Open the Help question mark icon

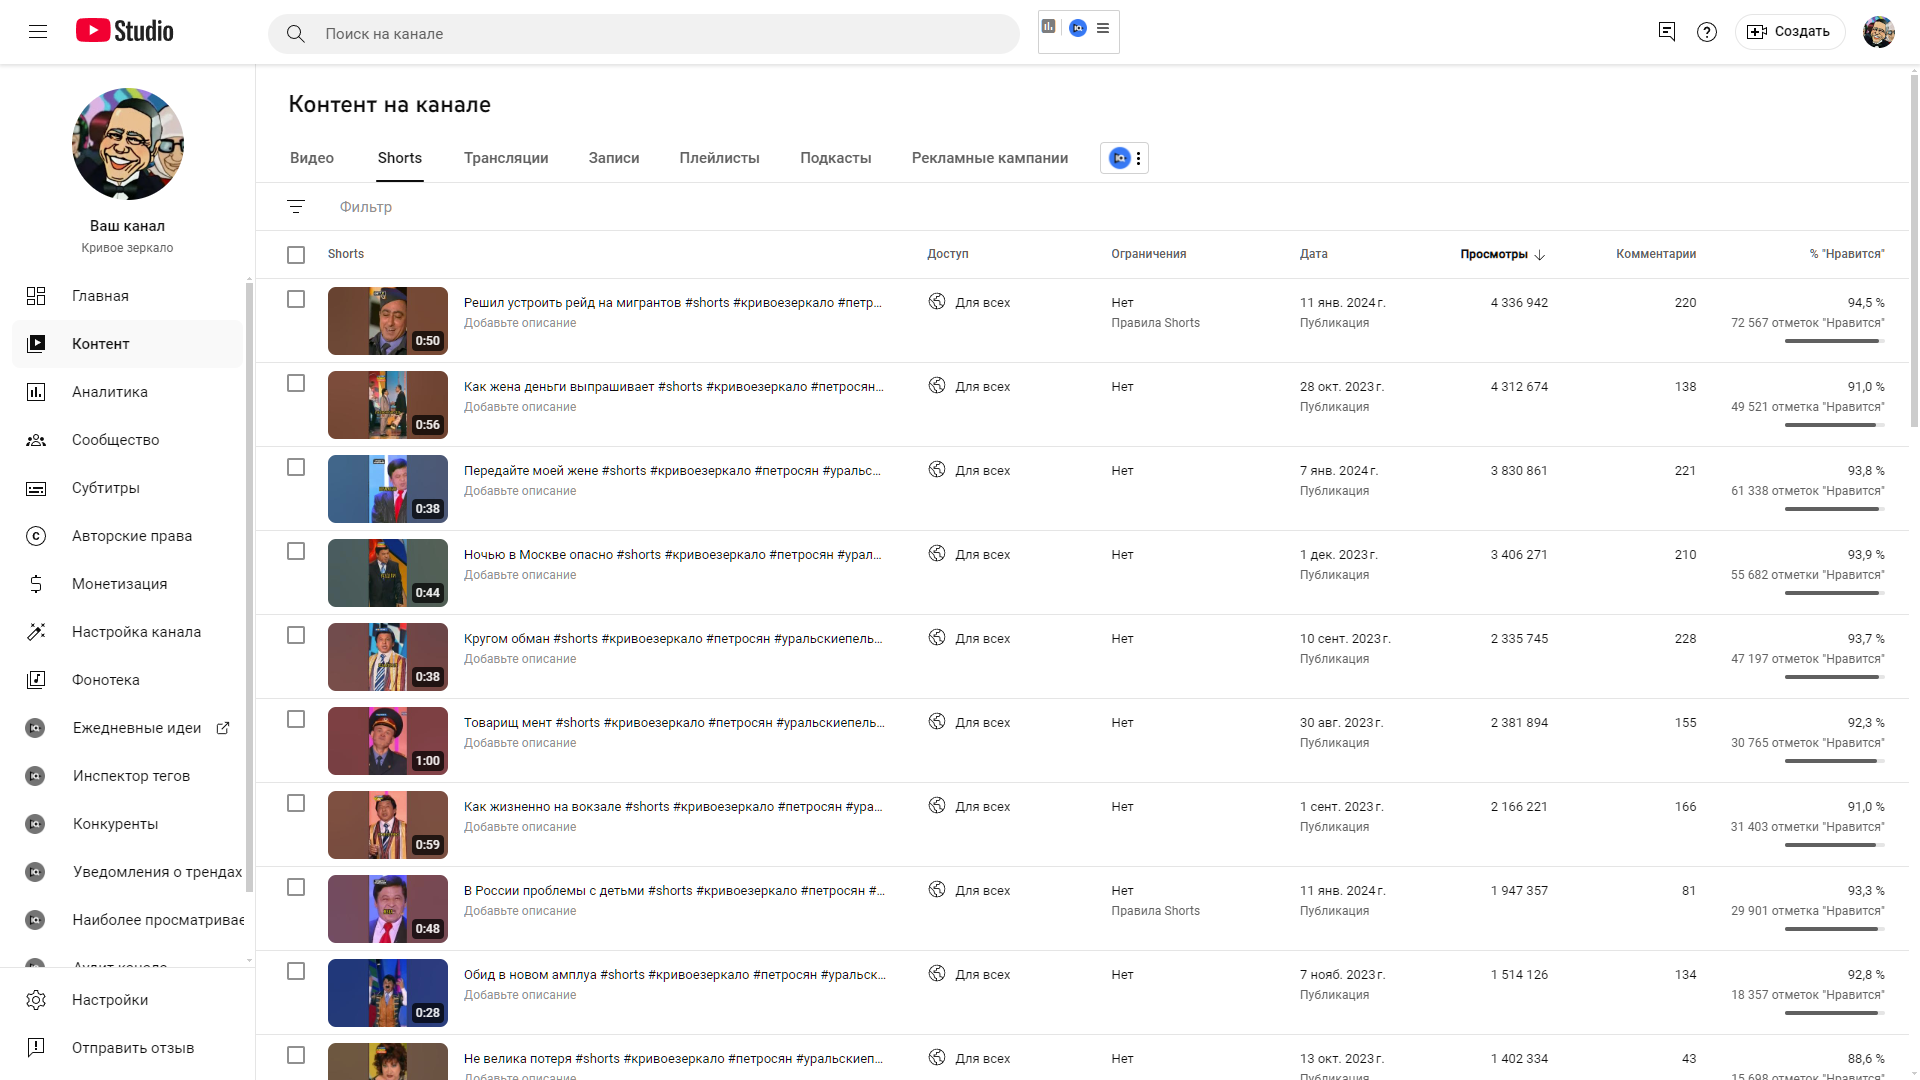pyautogui.click(x=1707, y=32)
